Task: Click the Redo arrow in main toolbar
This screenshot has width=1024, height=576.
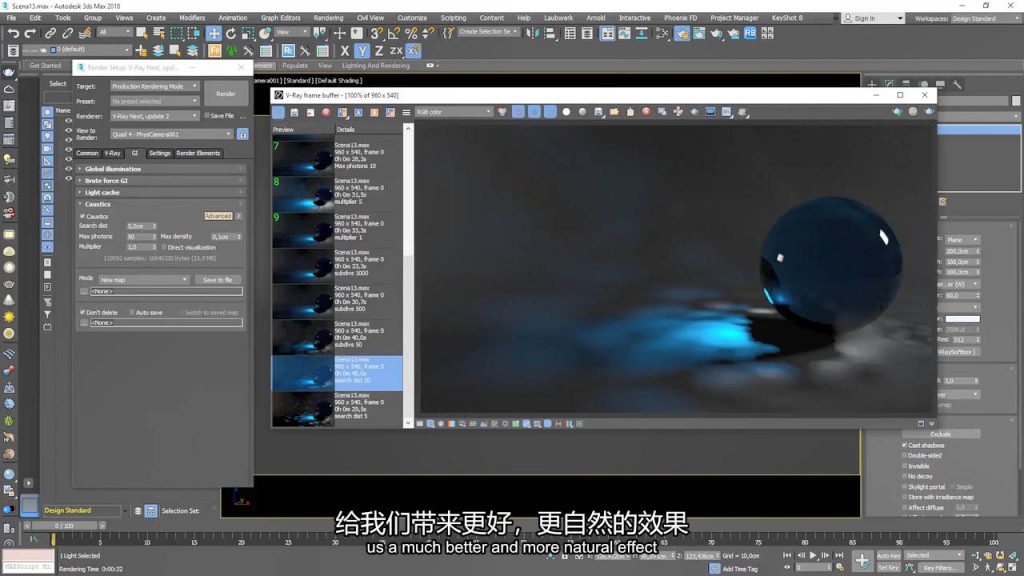Action: click(x=30, y=33)
